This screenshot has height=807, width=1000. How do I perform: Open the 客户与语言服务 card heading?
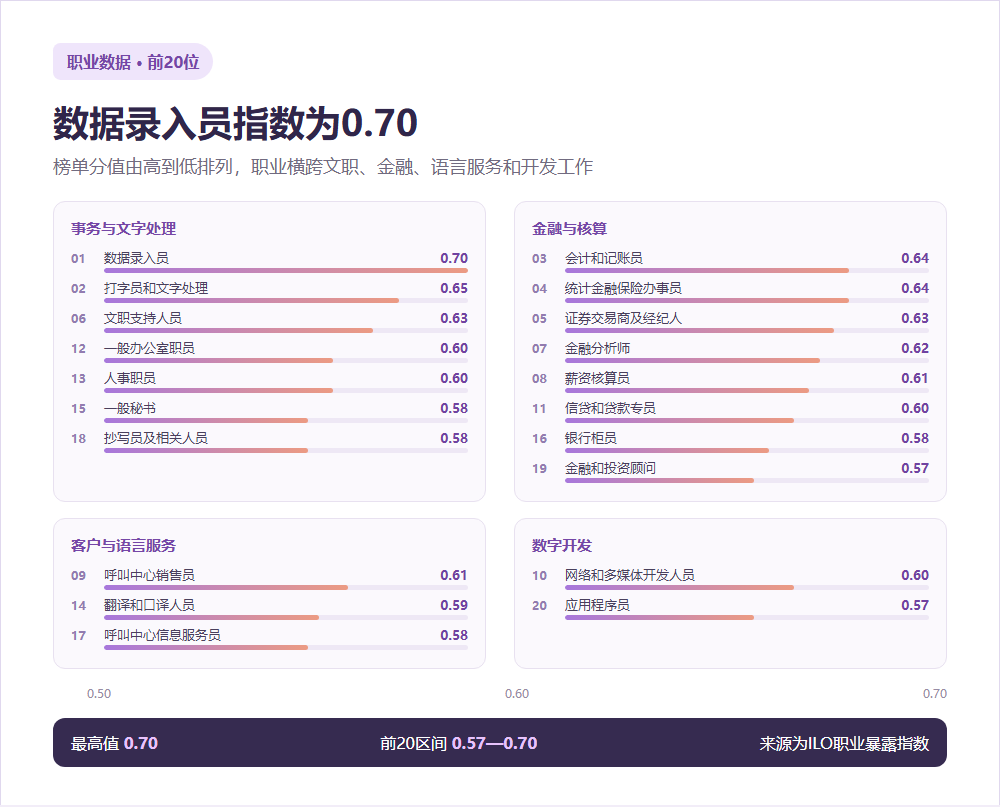tap(123, 545)
